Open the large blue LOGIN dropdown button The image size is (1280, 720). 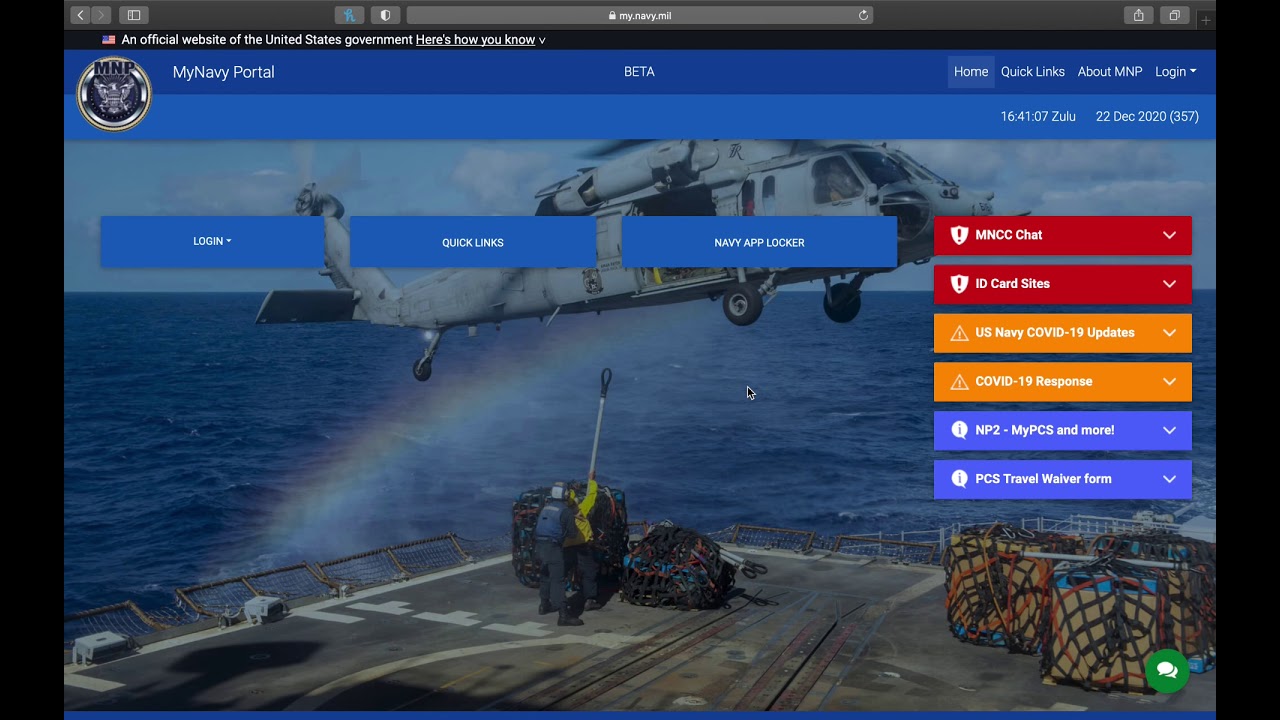pyautogui.click(x=212, y=241)
